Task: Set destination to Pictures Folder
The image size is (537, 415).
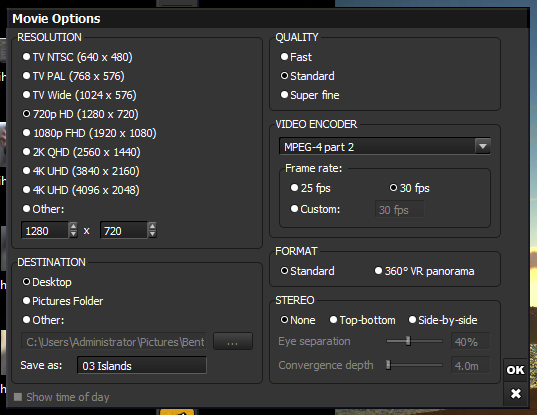Action: point(63,301)
